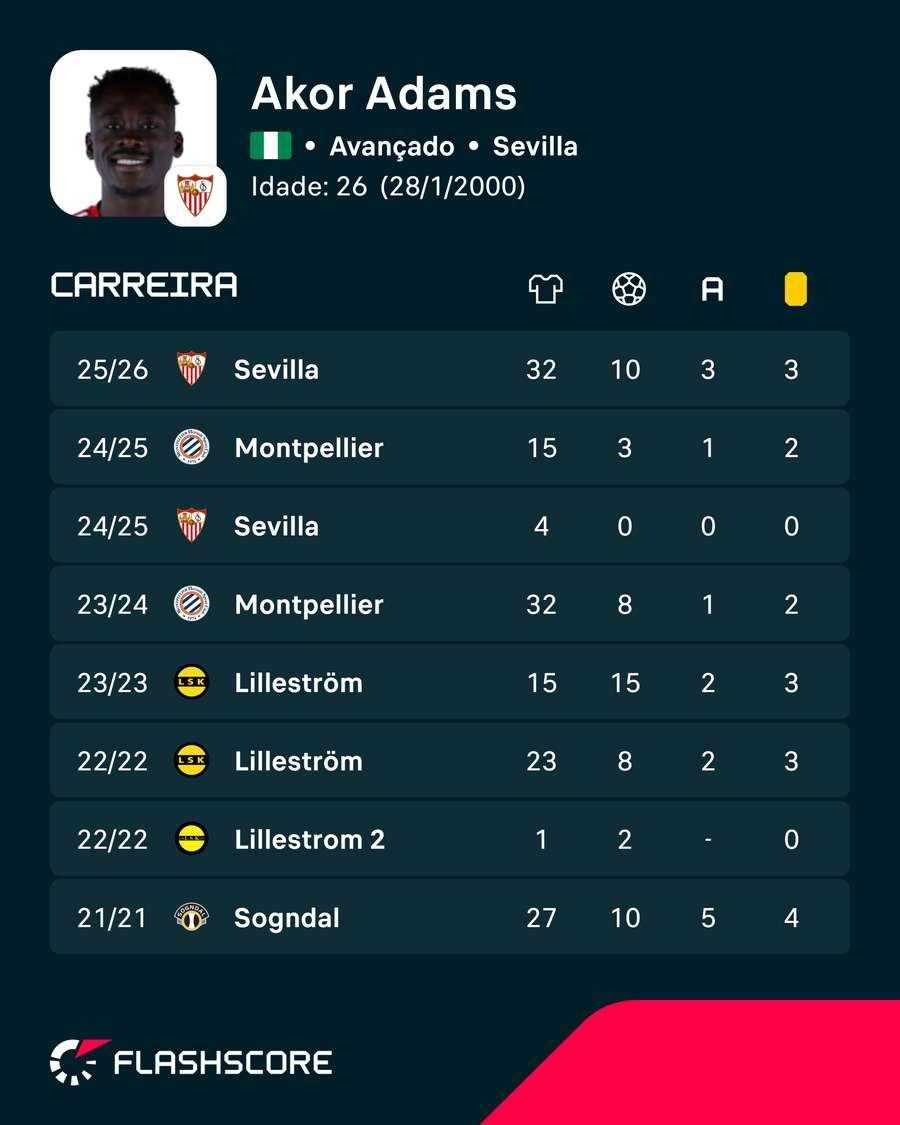Click the Nigeria flag icon

[x=271, y=146]
